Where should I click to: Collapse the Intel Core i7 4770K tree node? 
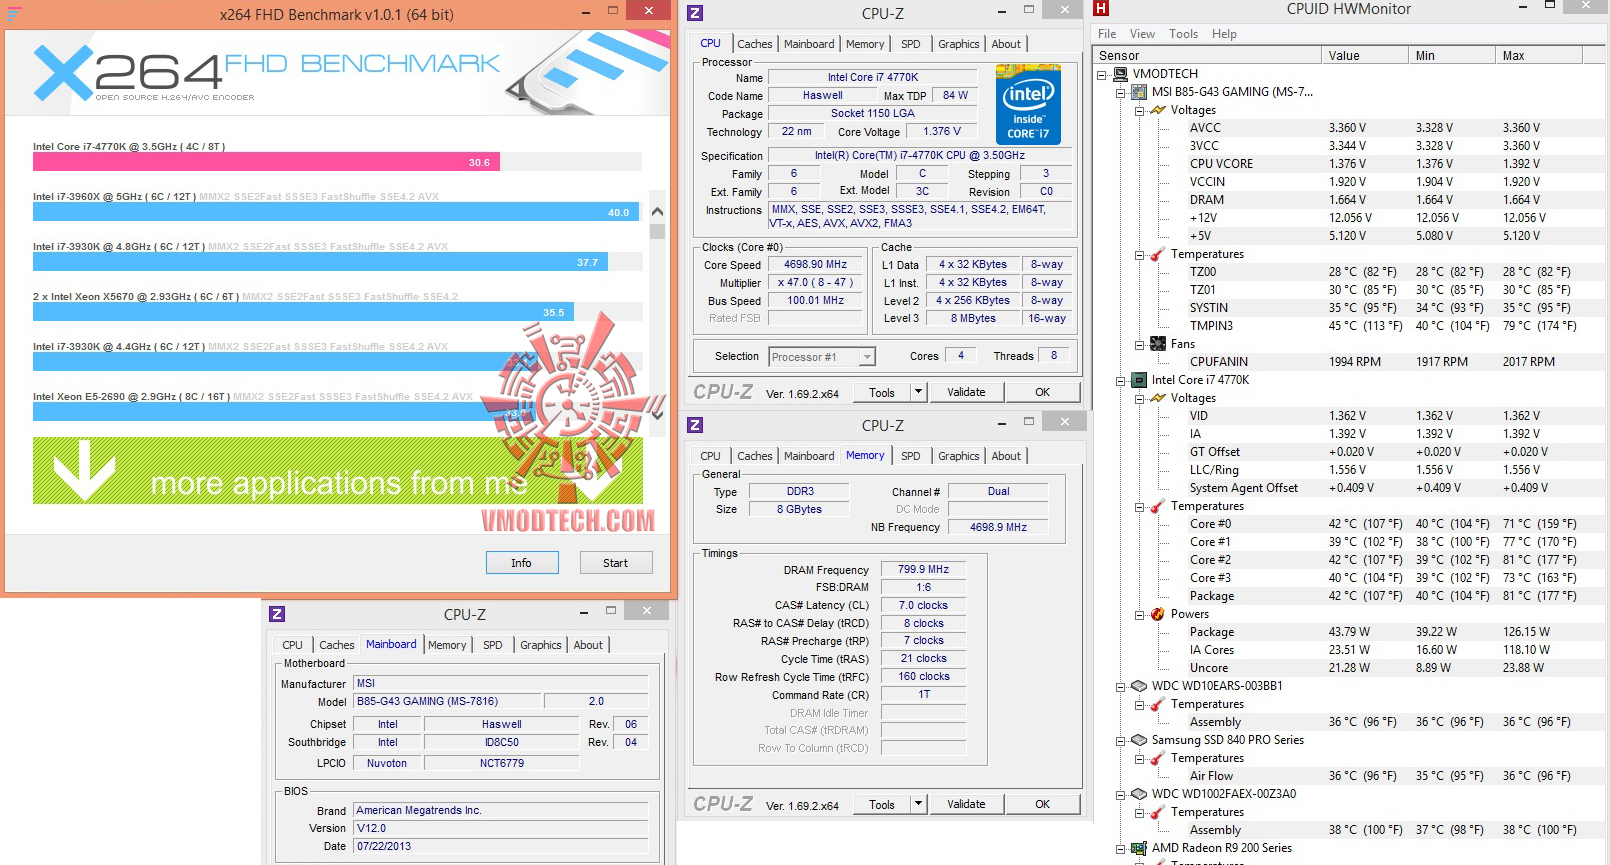(1121, 380)
